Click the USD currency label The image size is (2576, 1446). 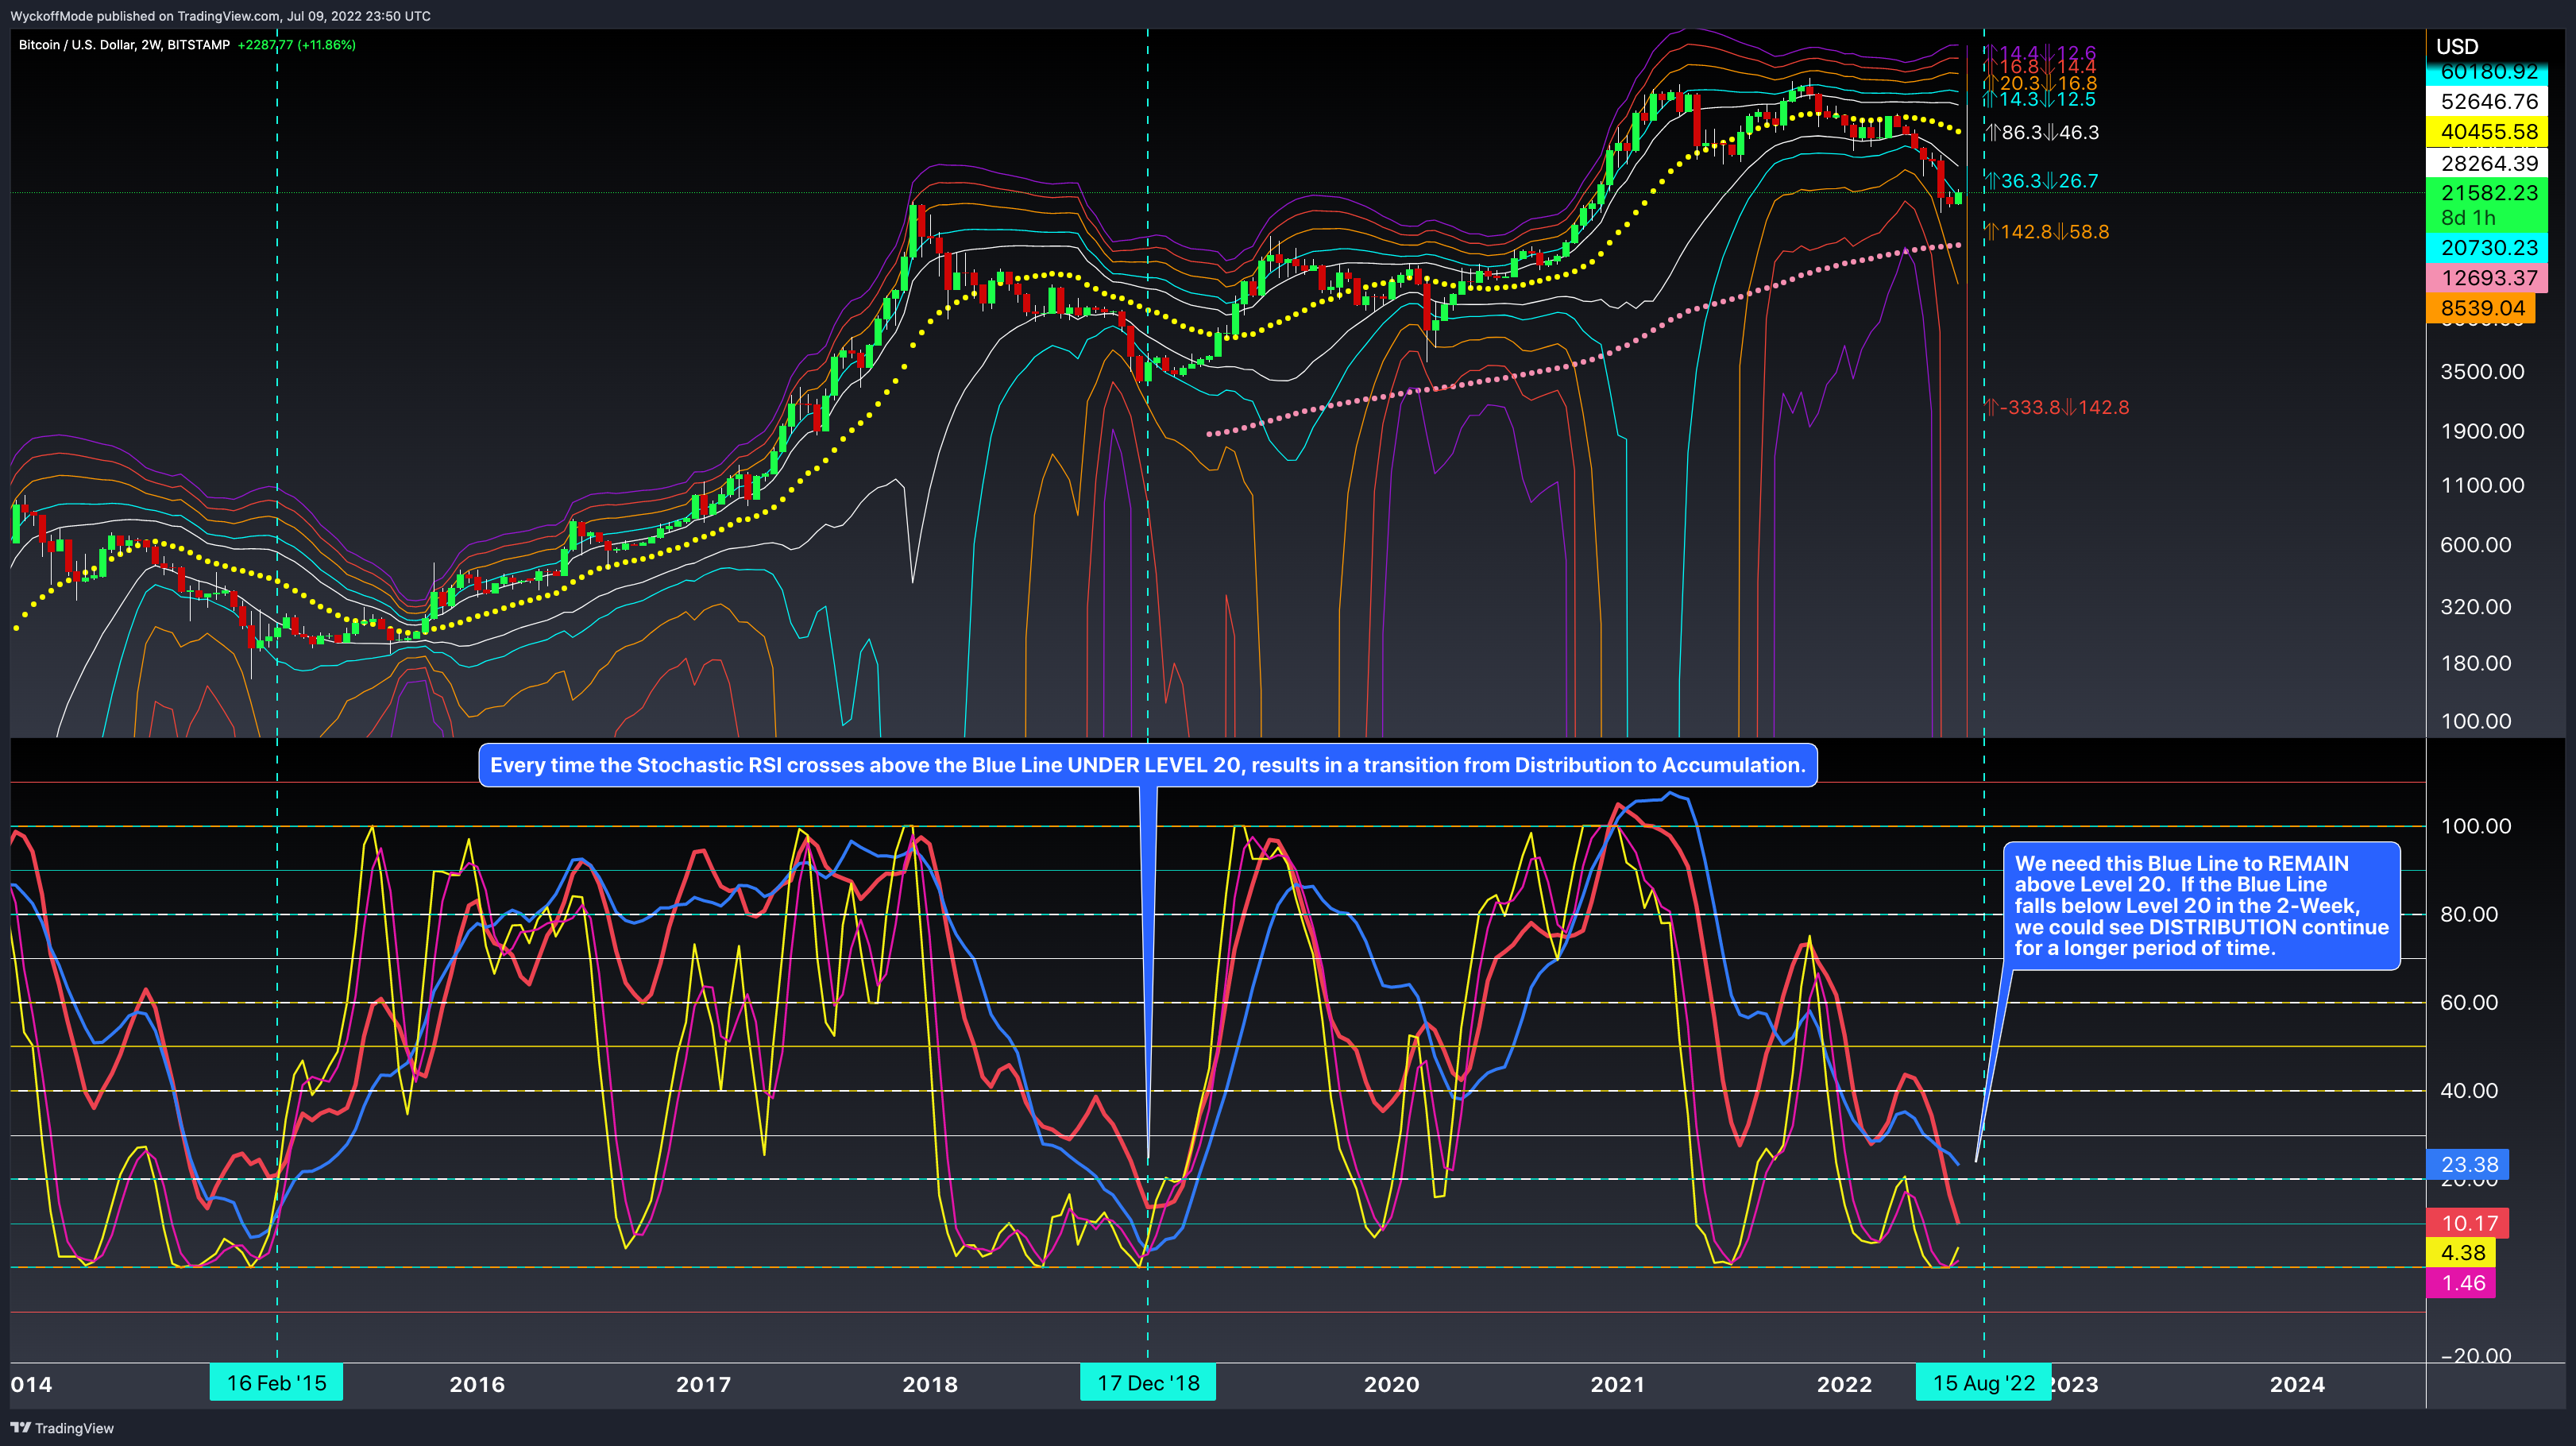2457,46
